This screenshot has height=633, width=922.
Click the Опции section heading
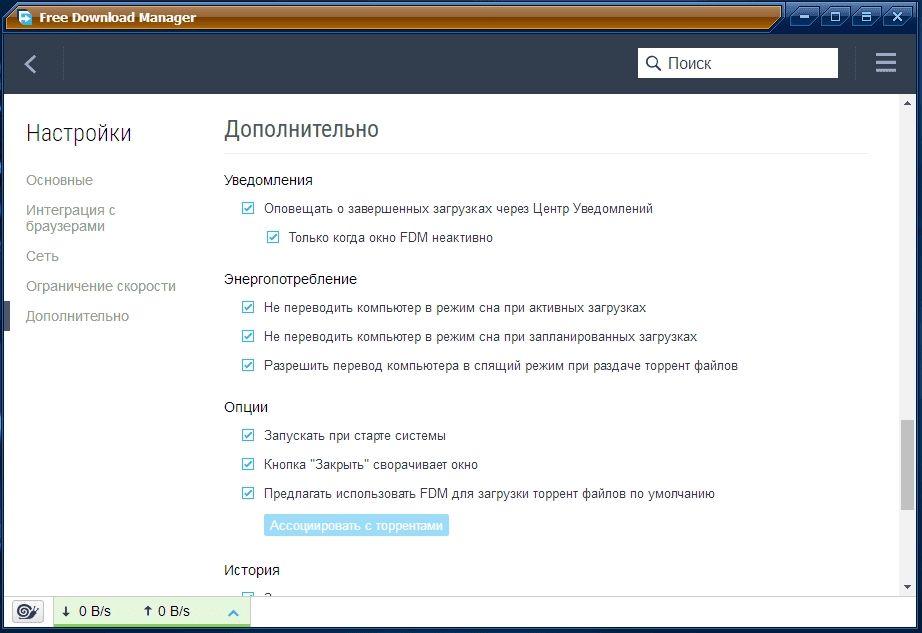[x=246, y=407]
